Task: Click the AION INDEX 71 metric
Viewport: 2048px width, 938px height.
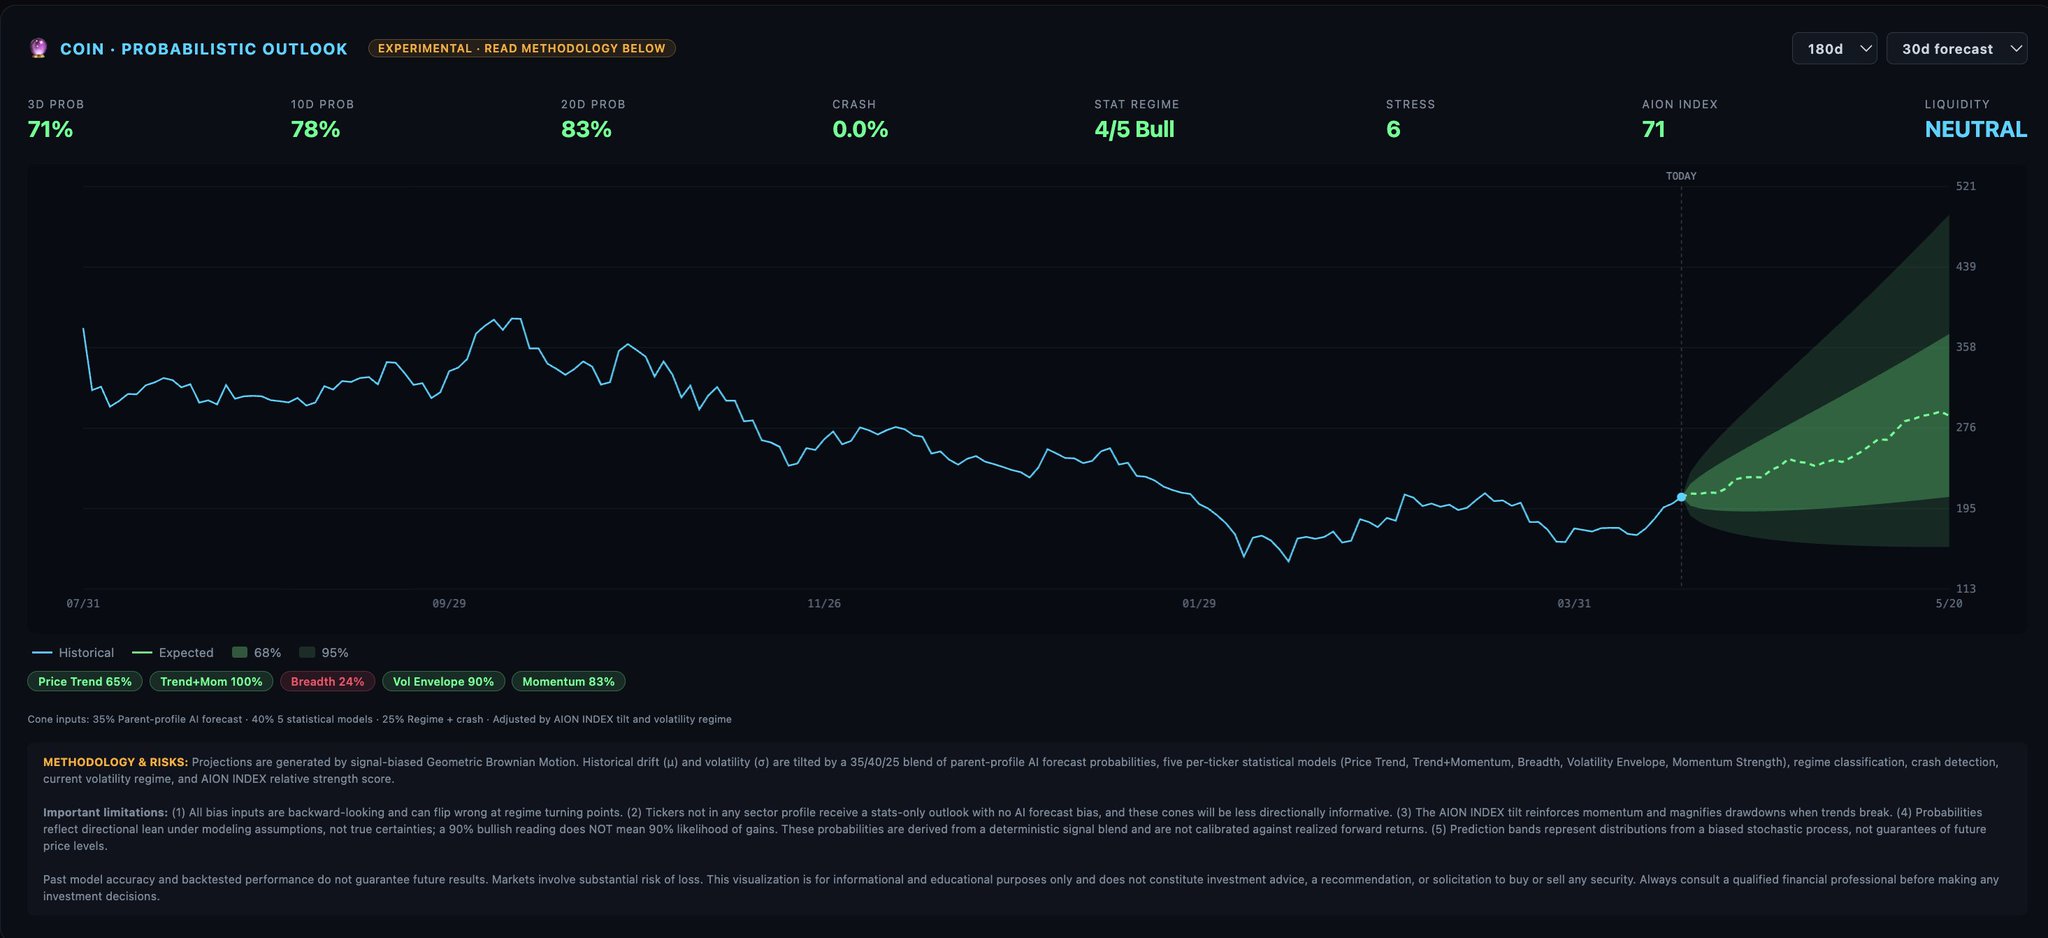Action: click(x=1653, y=129)
